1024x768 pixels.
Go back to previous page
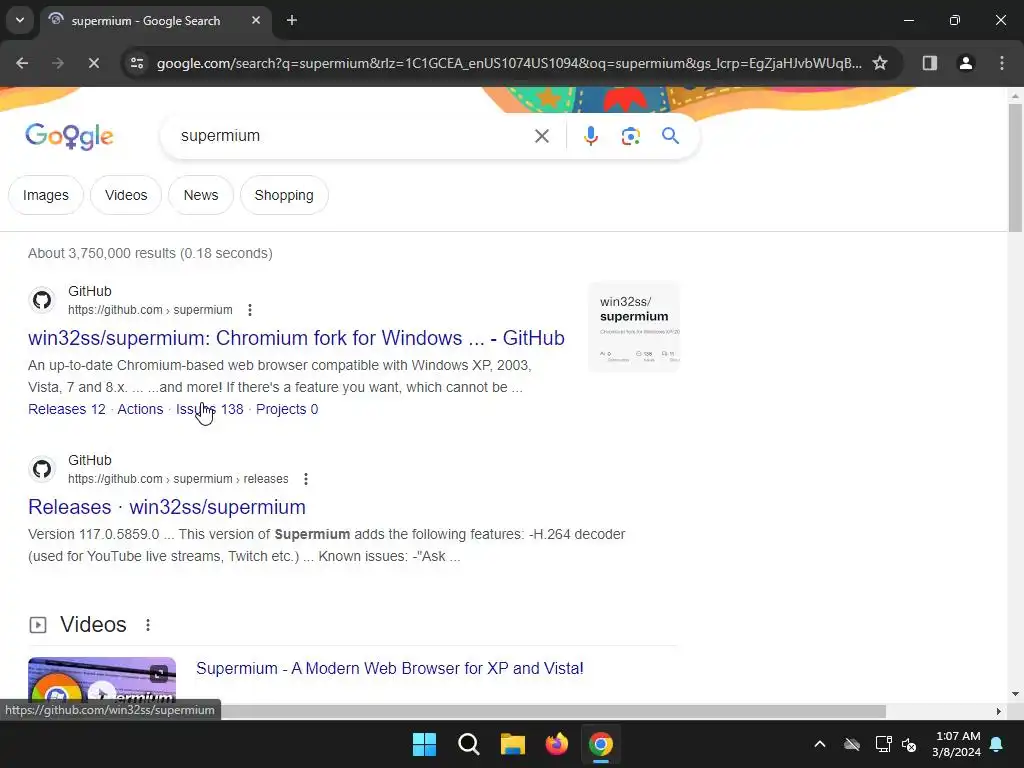22,63
